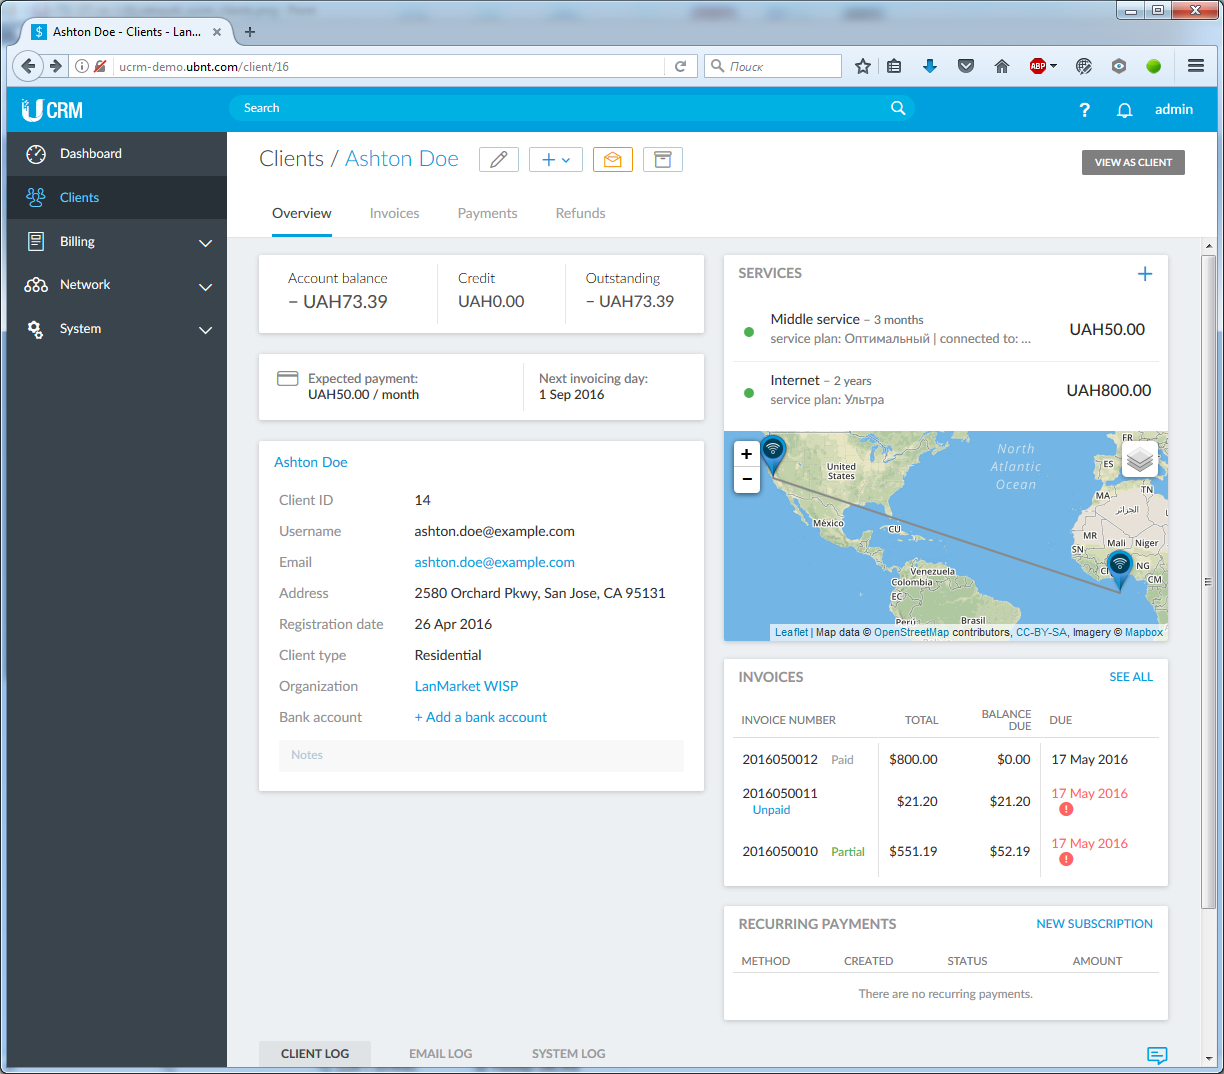1224x1074 pixels.
Task: Click the Add a bank account link
Action: point(481,718)
